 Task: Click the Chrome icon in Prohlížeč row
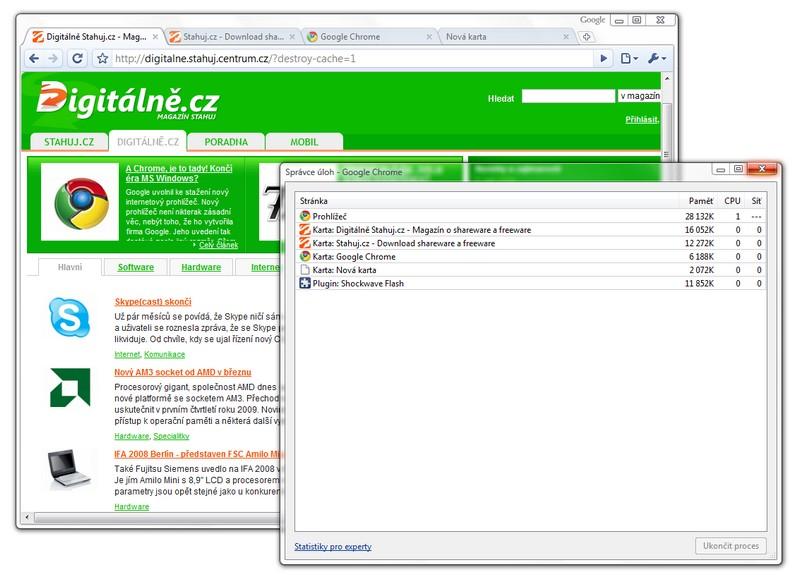click(305, 216)
